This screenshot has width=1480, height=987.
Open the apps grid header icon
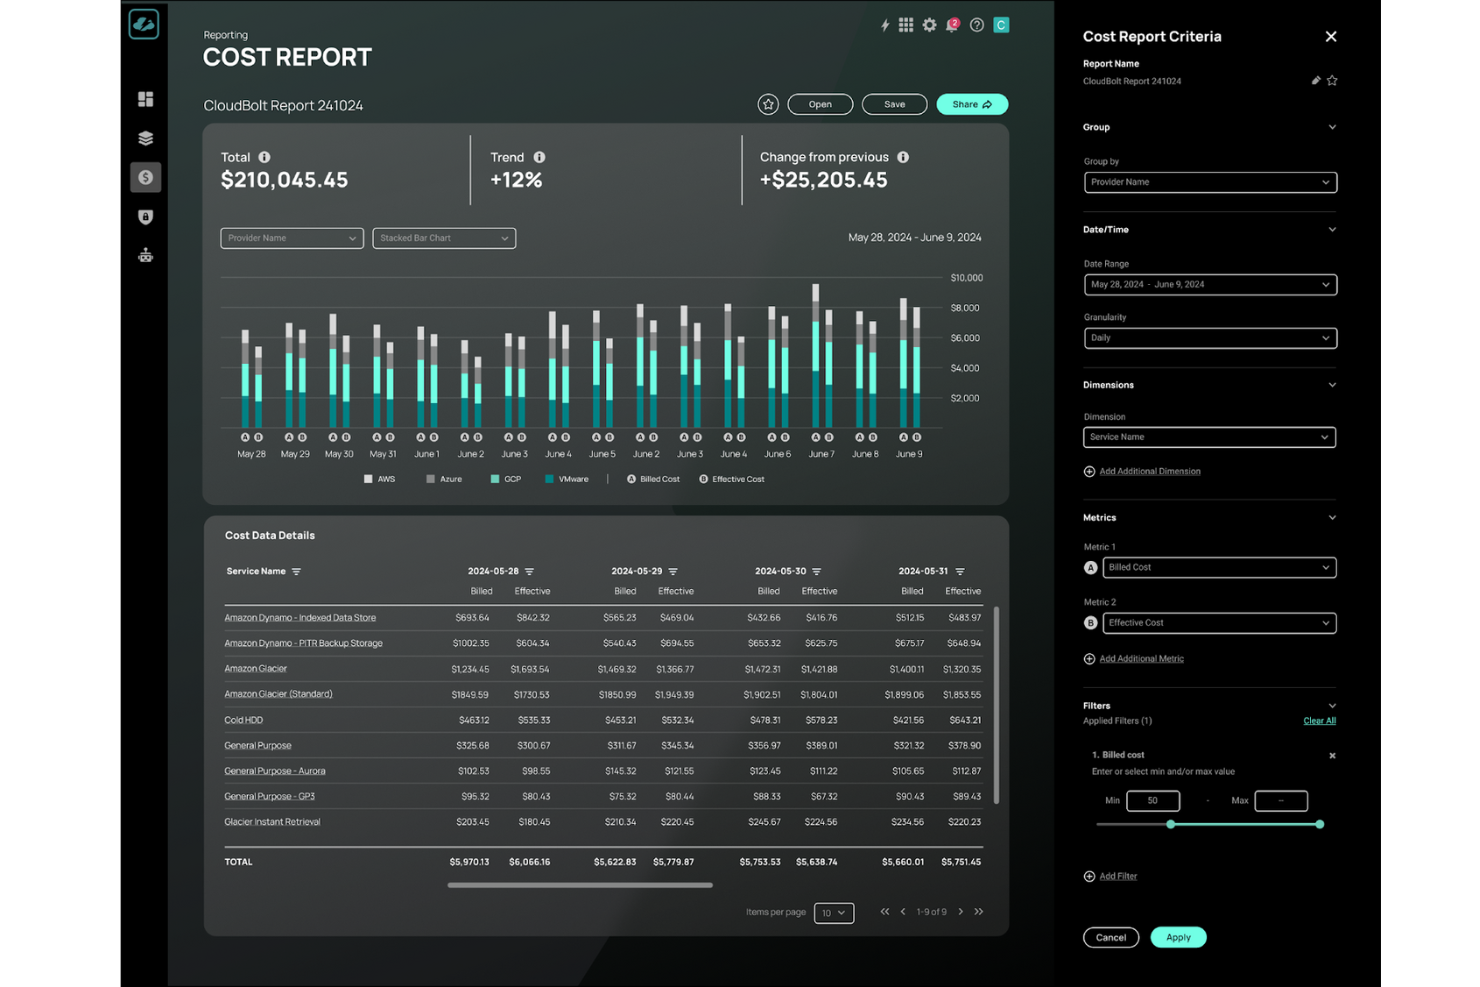point(906,25)
